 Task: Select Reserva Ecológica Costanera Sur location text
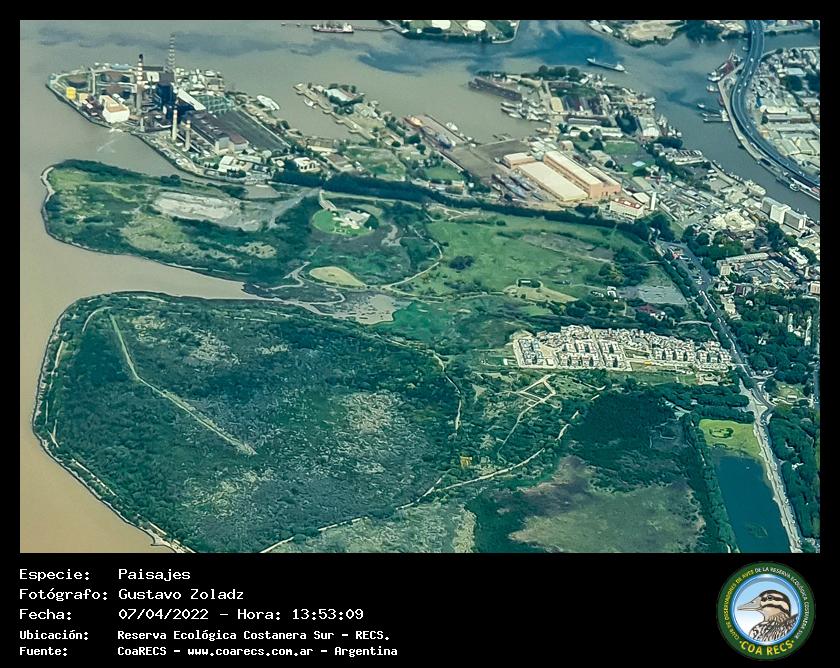coord(253,635)
